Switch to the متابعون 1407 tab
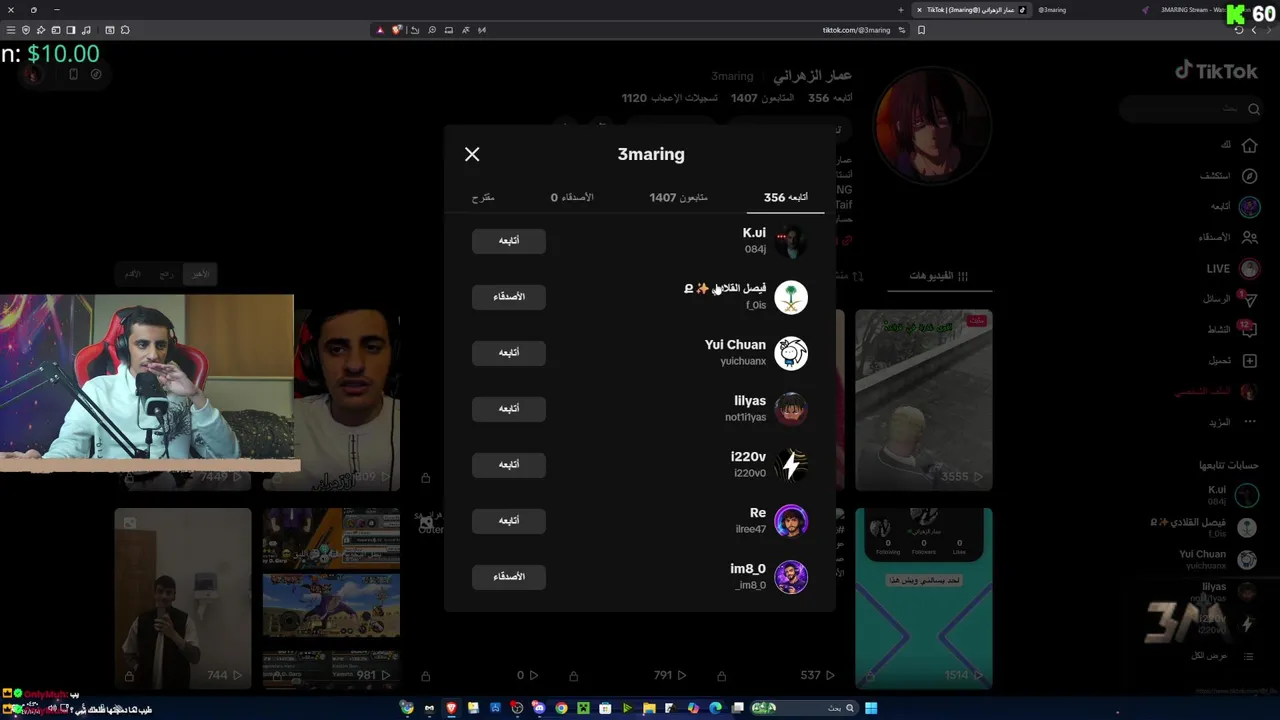 (678, 198)
